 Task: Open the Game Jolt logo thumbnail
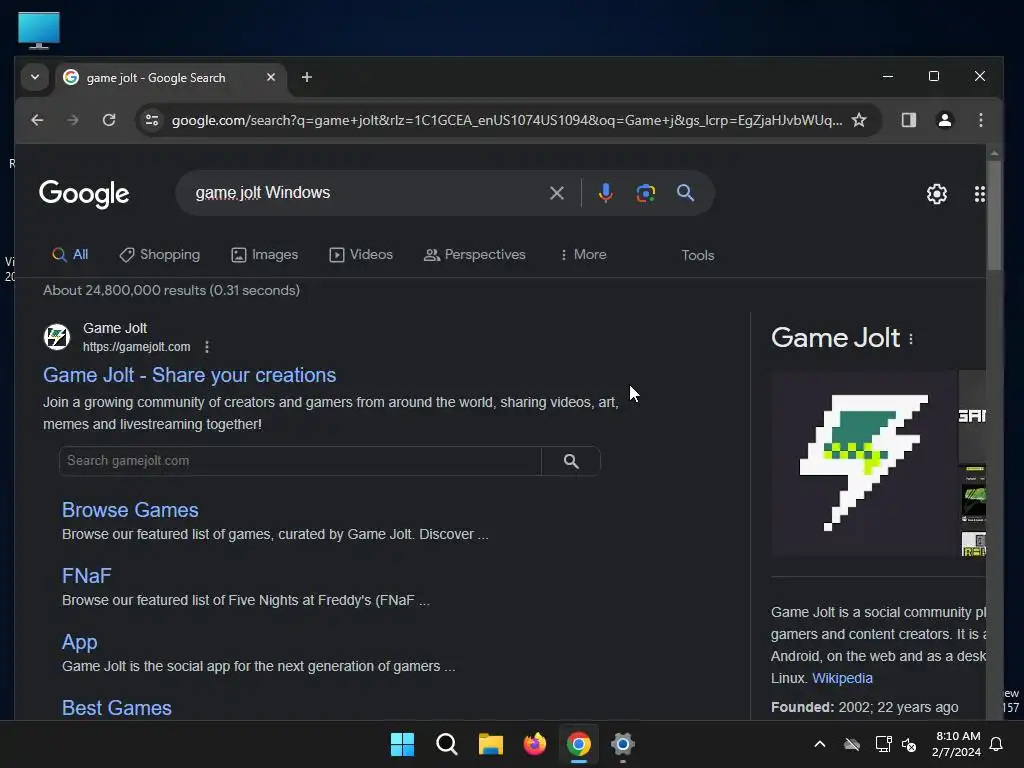863,463
